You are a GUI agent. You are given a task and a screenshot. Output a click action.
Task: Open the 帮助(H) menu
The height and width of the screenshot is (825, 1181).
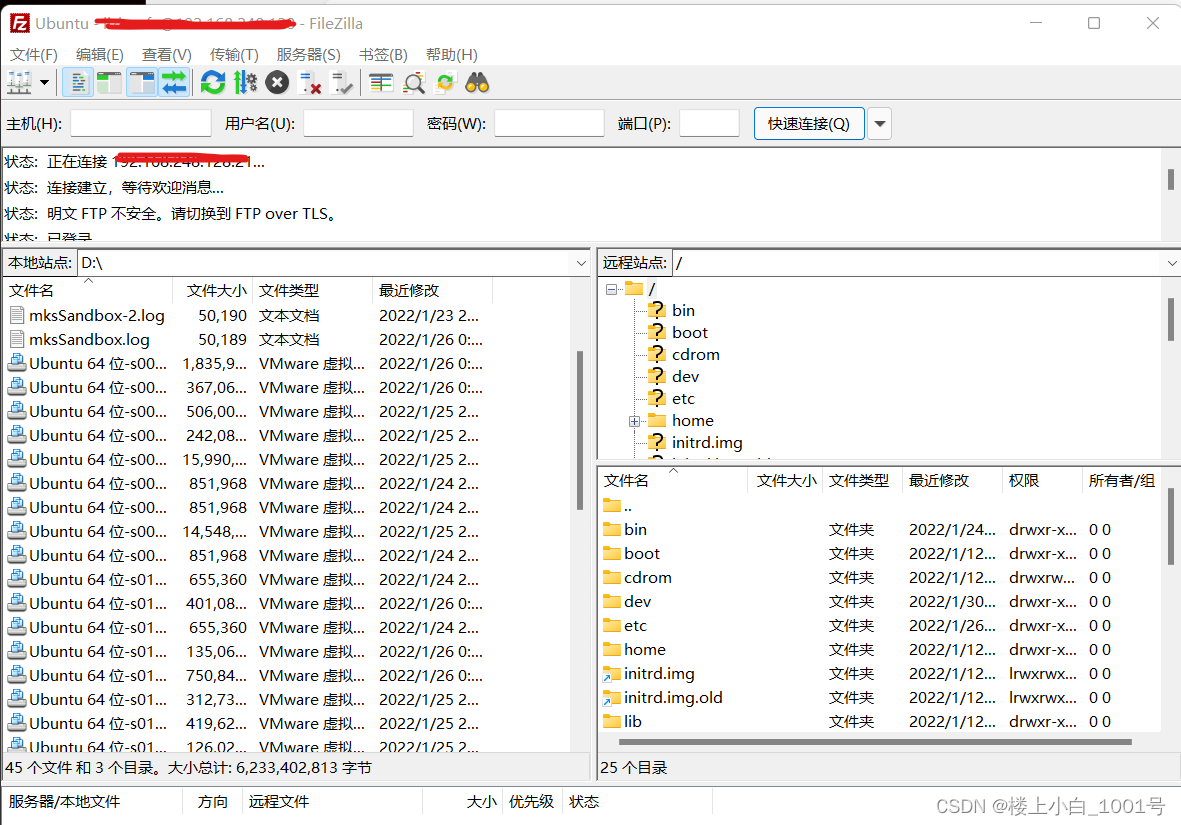point(451,54)
